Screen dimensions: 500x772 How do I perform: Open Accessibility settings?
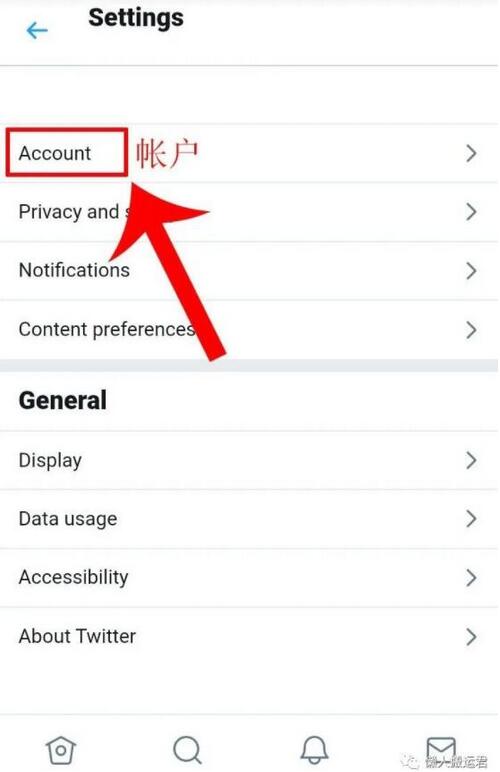pos(250,578)
